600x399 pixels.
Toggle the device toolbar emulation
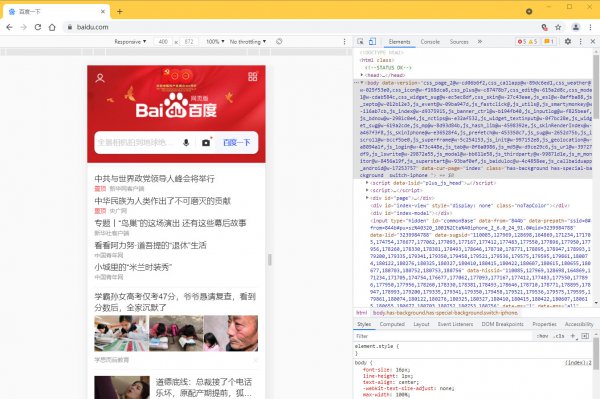click(x=372, y=41)
